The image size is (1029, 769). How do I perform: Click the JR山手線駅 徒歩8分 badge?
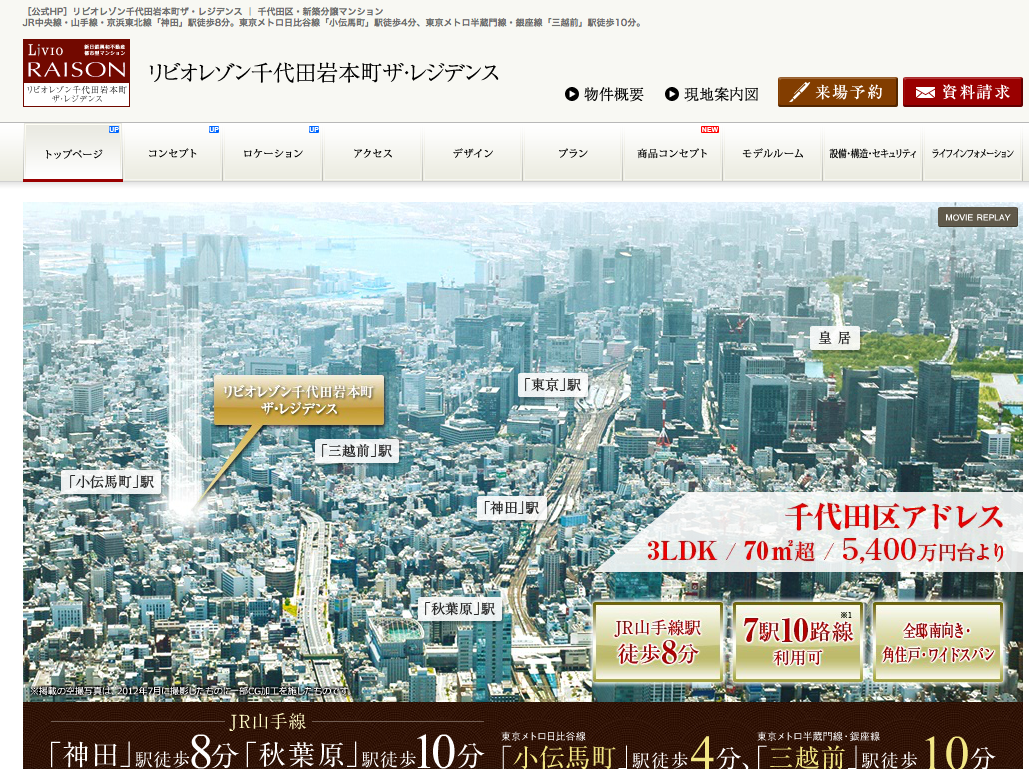click(657, 642)
